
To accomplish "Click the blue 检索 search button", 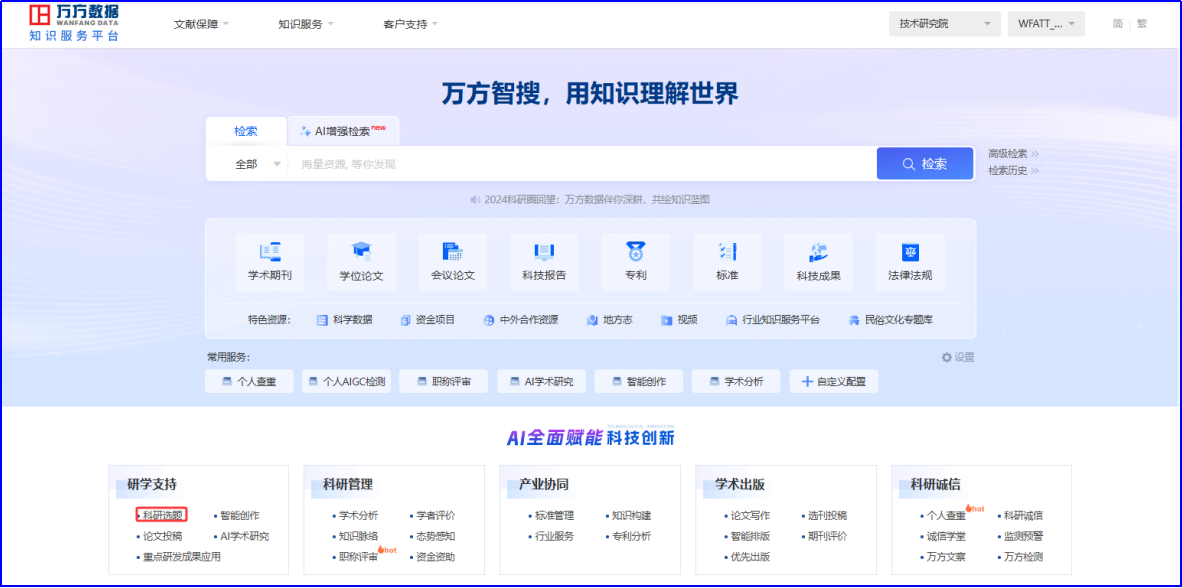I will 925,164.
